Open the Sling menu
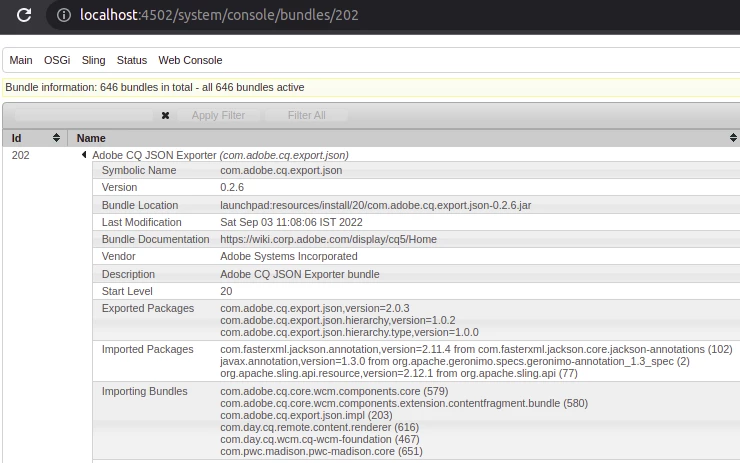The image size is (740, 463). (93, 60)
